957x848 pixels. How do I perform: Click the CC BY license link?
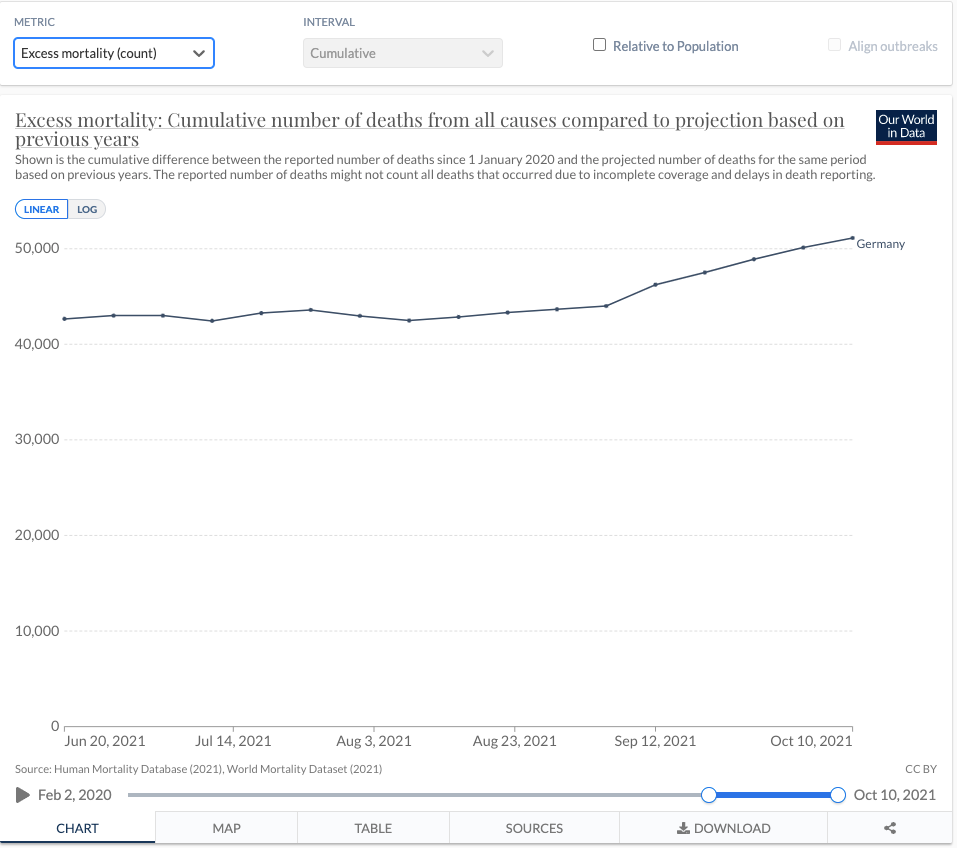919,769
